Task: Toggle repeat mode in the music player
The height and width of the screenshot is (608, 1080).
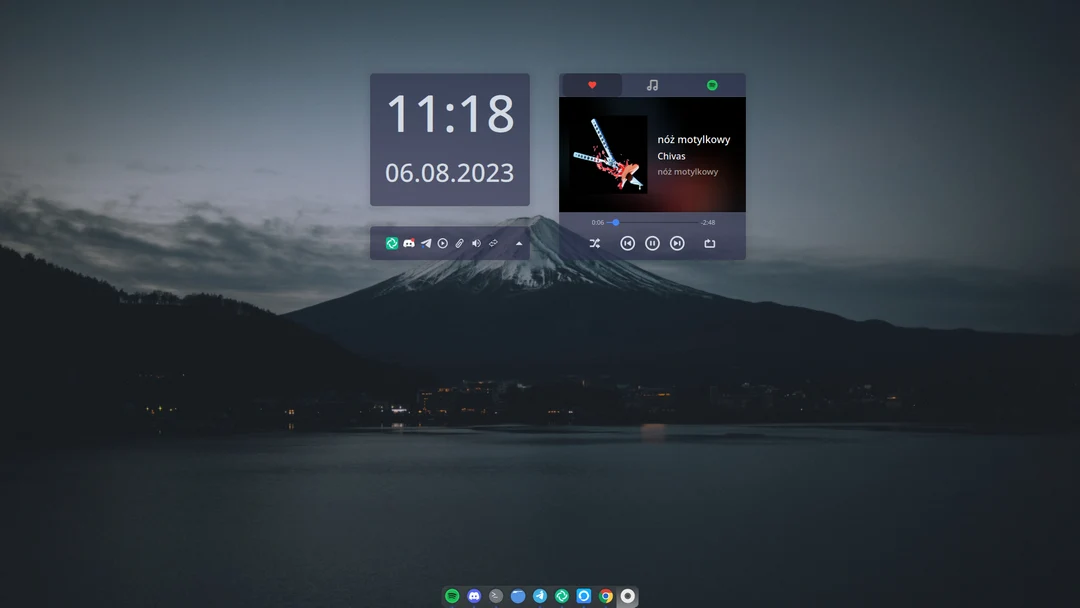Action: [711, 243]
